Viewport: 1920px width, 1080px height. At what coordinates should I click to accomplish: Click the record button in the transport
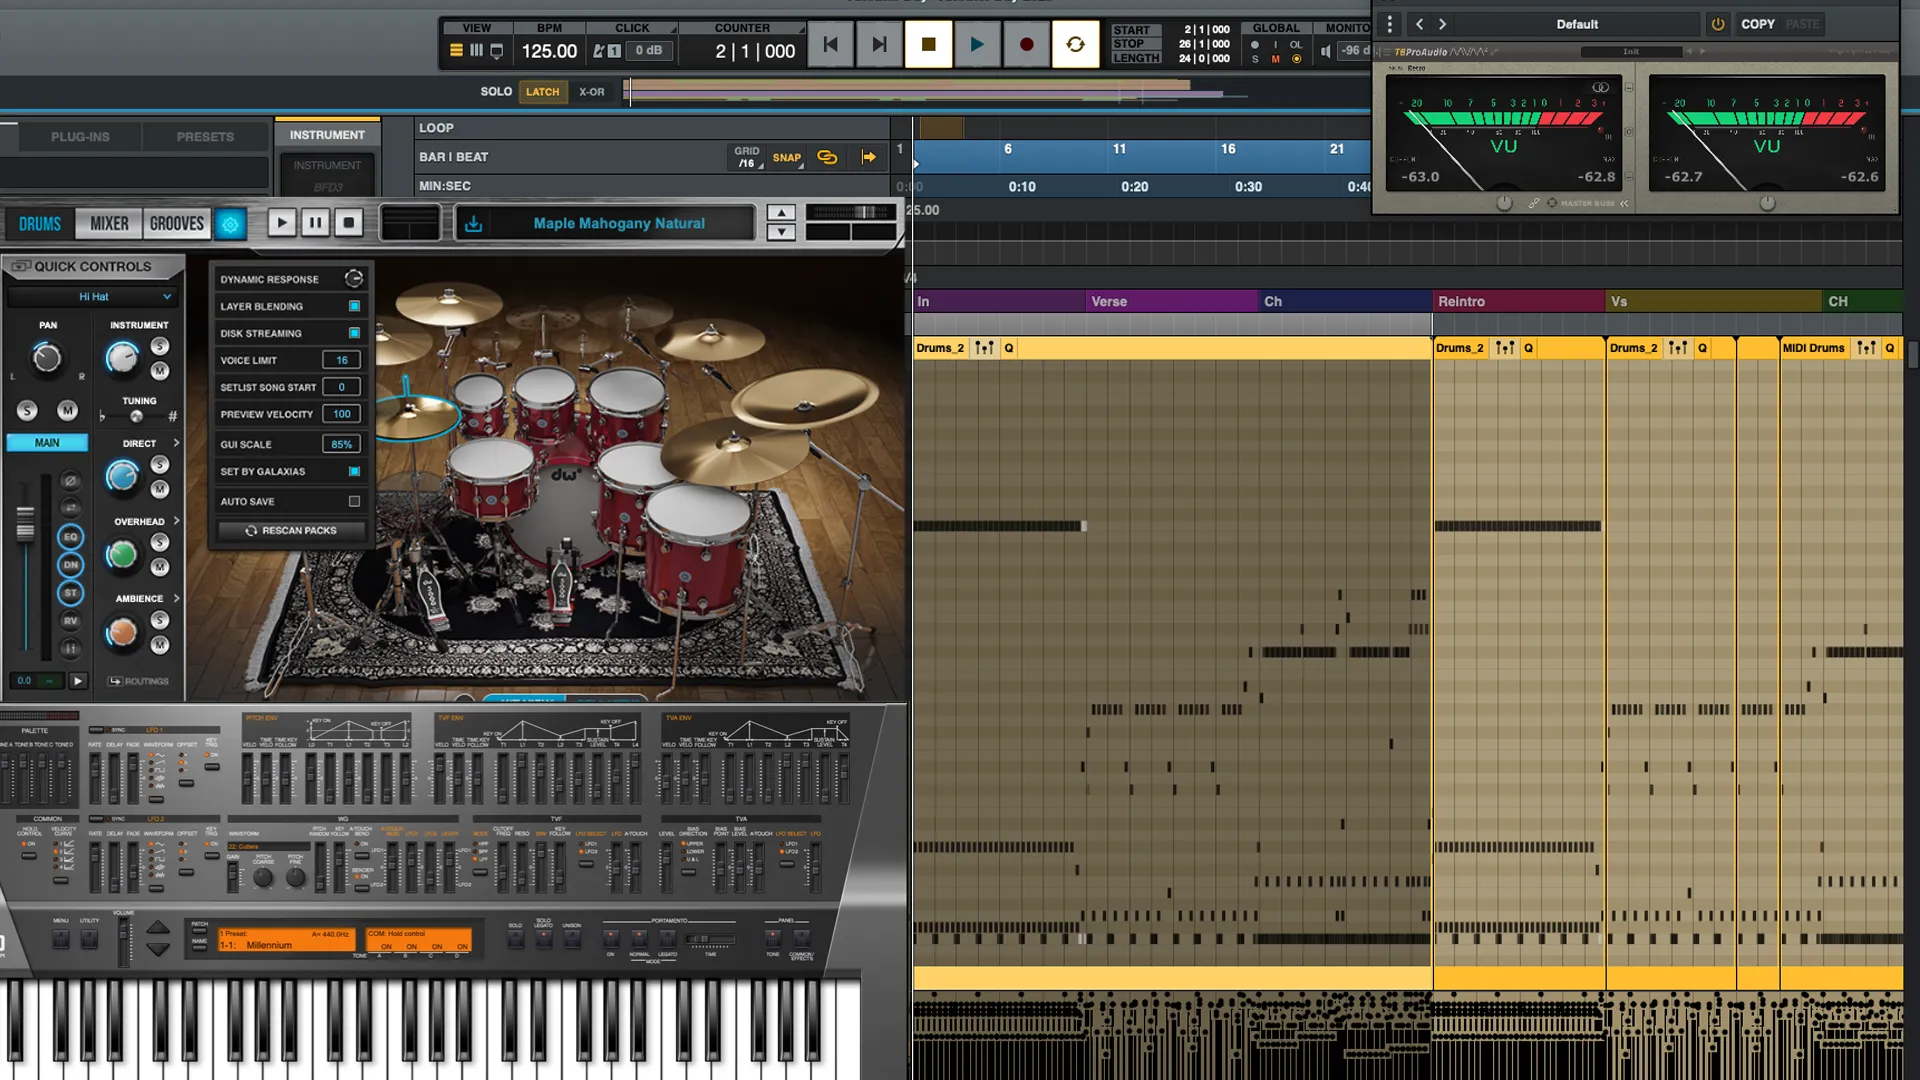(x=1026, y=44)
